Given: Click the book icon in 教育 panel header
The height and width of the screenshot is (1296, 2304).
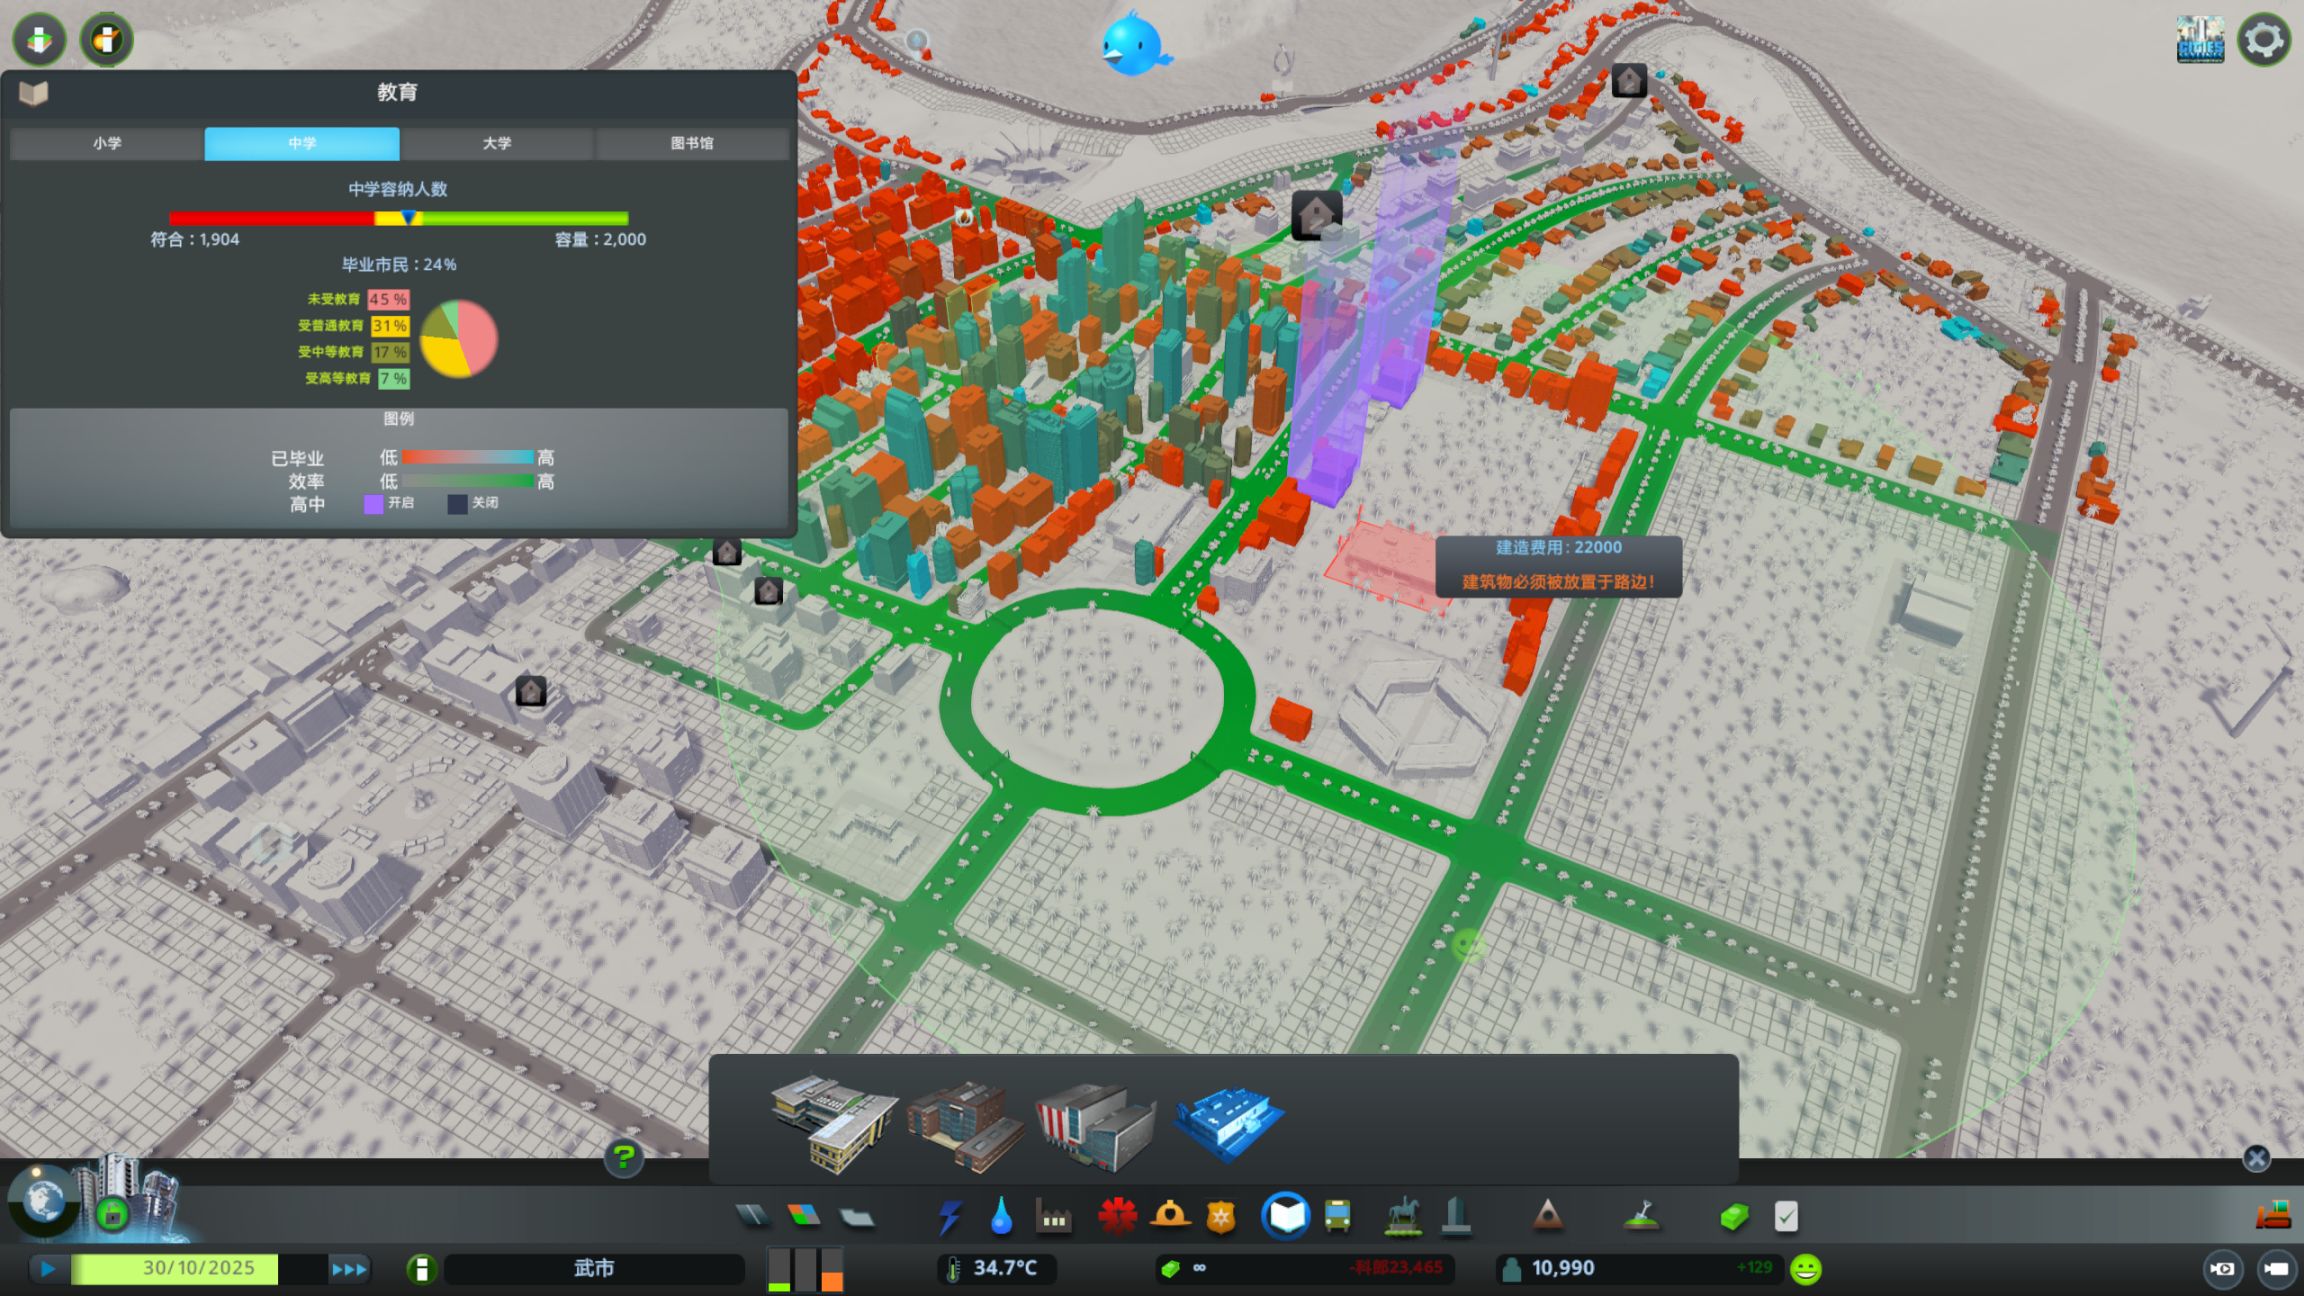Looking at the screenshot, I should coord(34,93).
